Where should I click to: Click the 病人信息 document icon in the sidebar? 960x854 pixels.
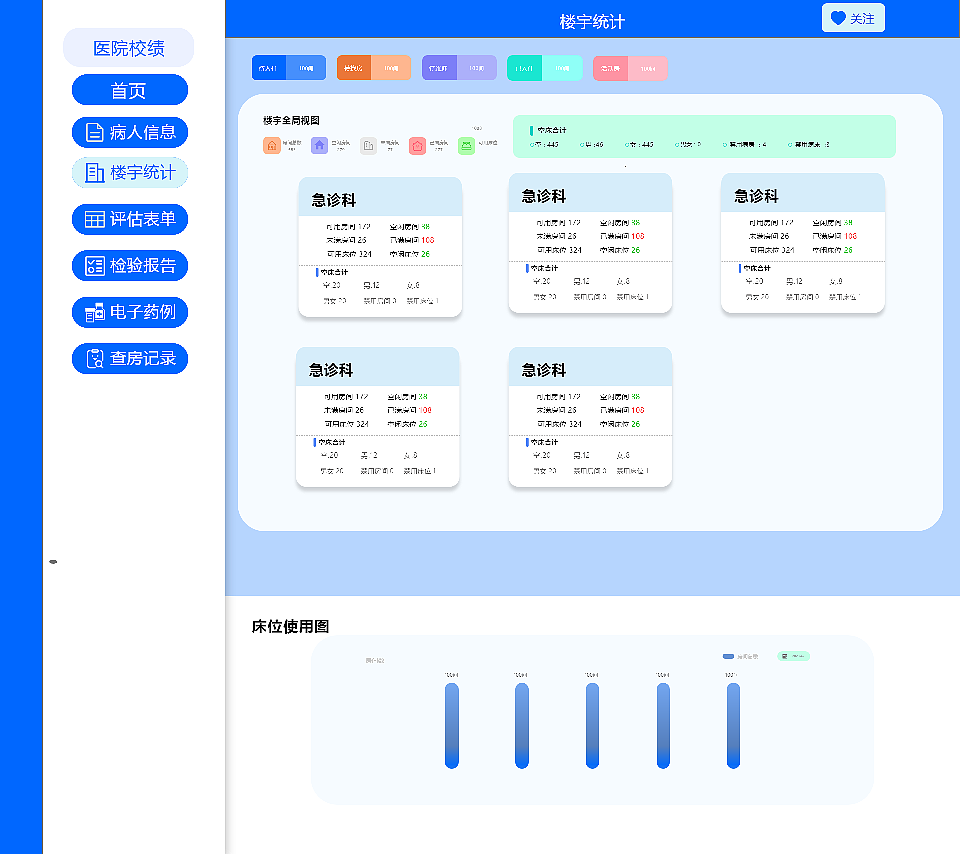point(92,131)
